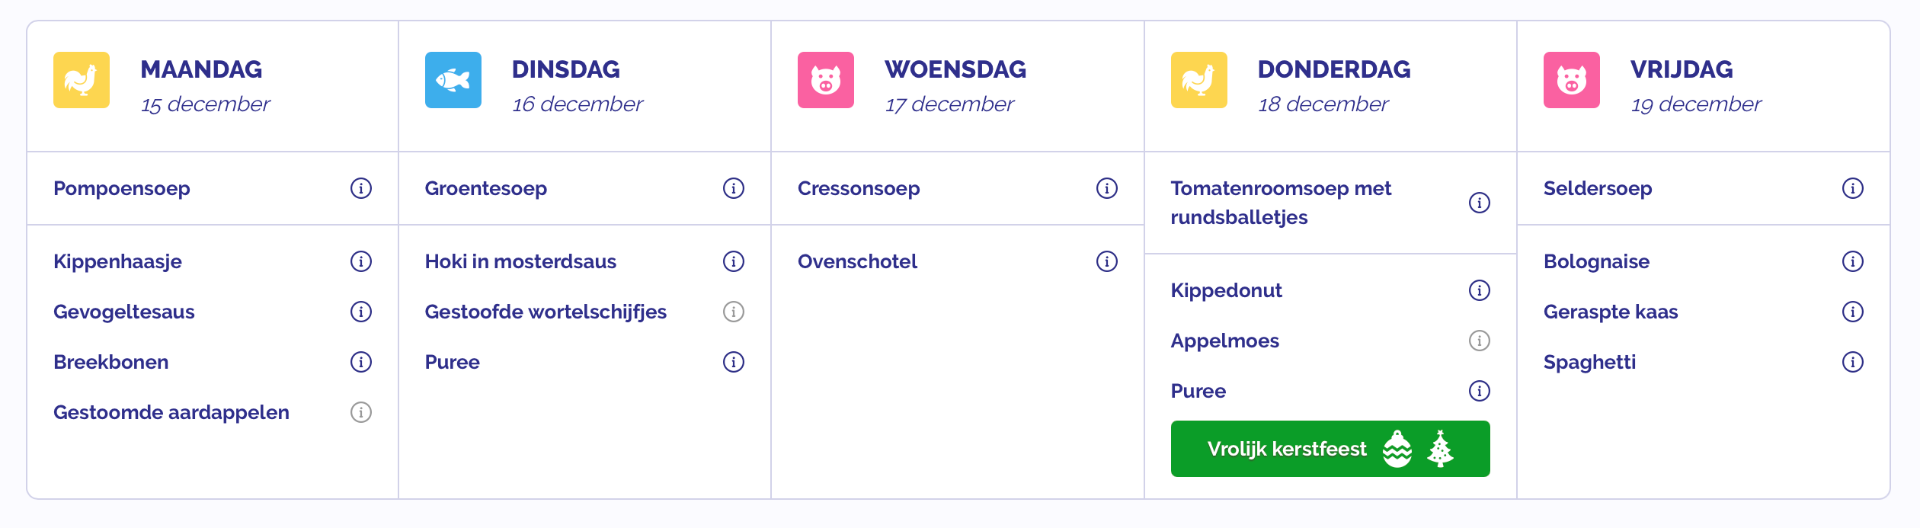
Task: Open info for Pompoensoep
Action: tap(361, 188)
